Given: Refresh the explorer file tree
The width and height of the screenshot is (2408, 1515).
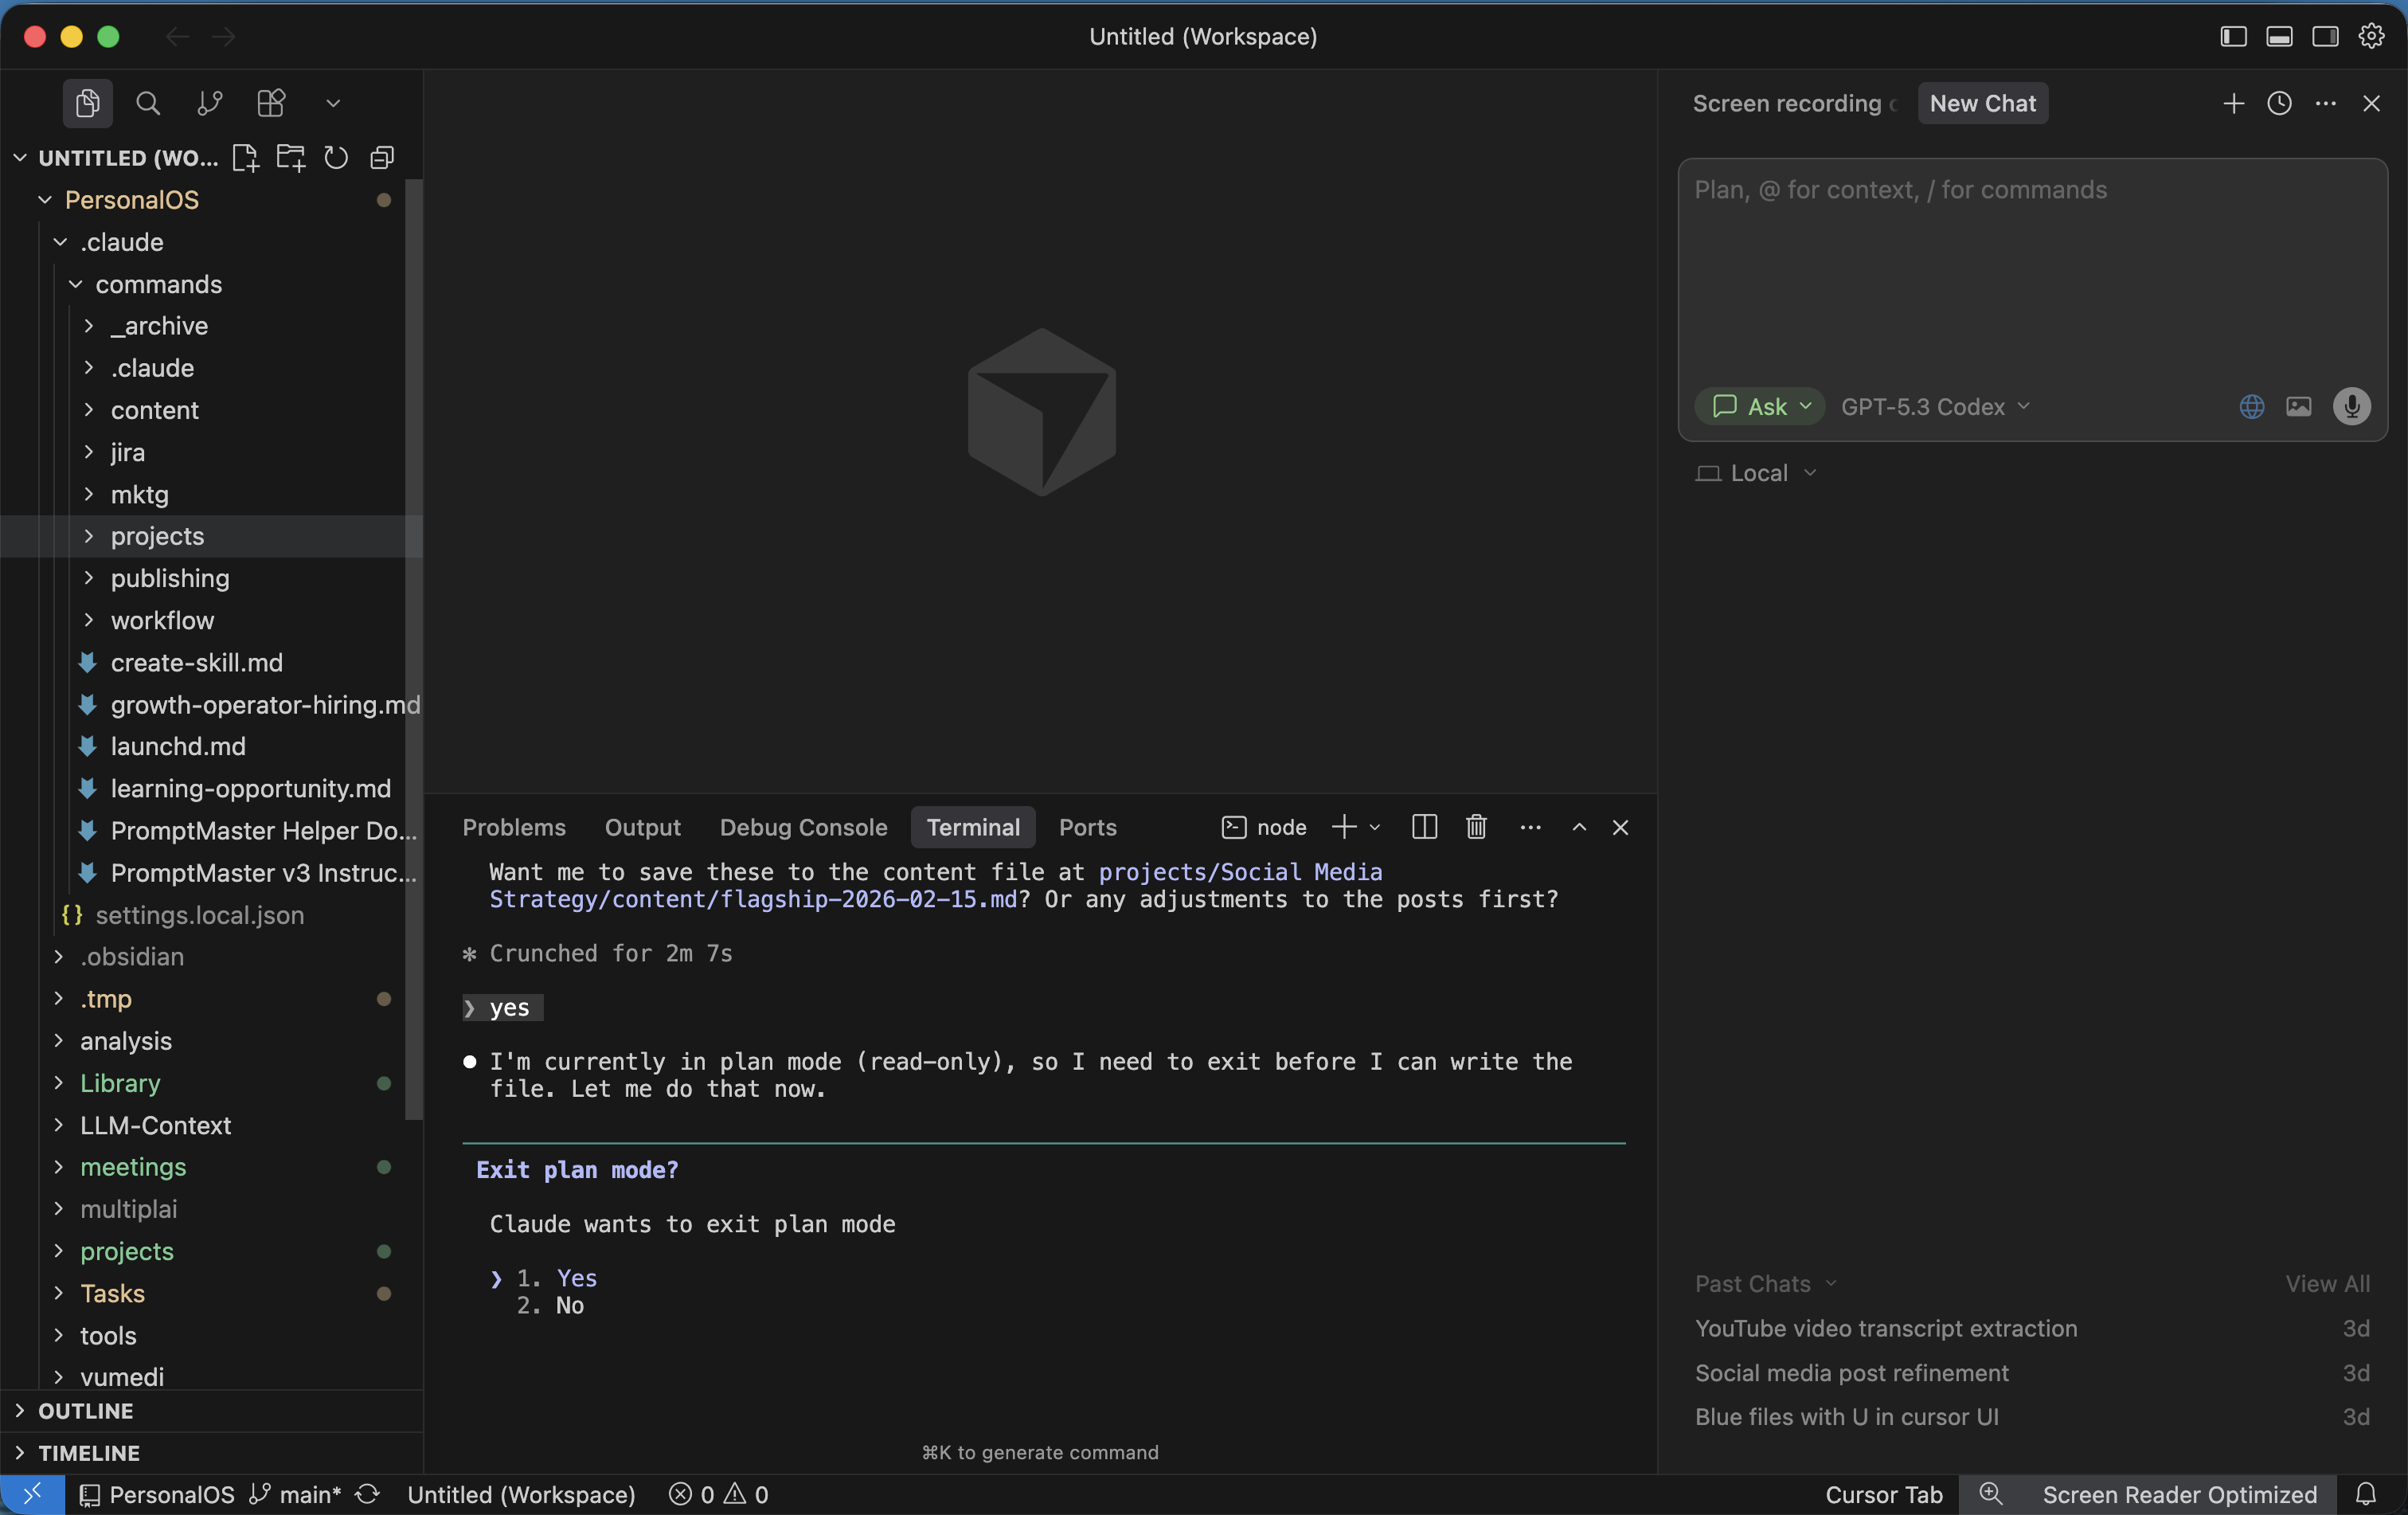Looking at the screenshot, I should [x=336, y=158].
